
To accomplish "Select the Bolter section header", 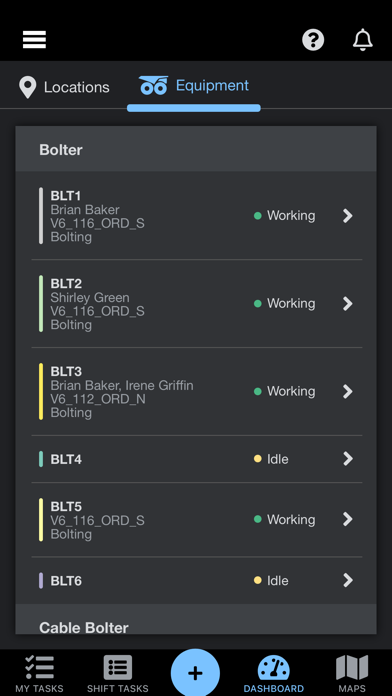I will (x=196, y=149).
